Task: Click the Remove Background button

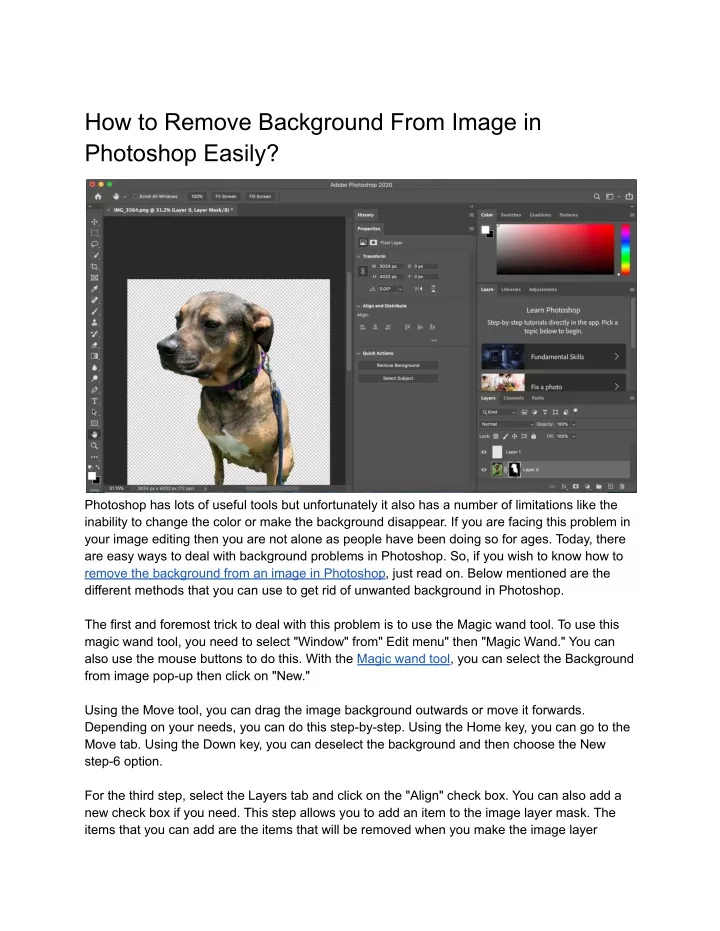Action: click(398, 366)
